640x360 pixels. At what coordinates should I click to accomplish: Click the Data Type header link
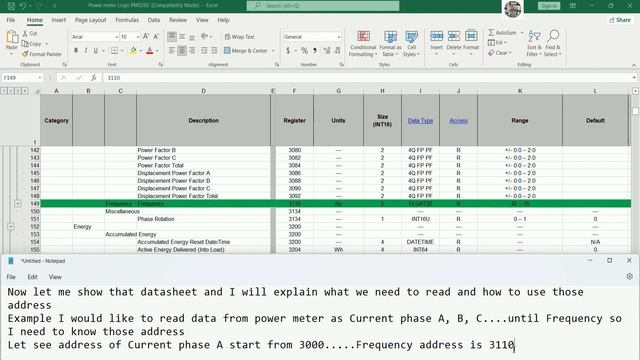pyautogui.click(x=420, y=120)
